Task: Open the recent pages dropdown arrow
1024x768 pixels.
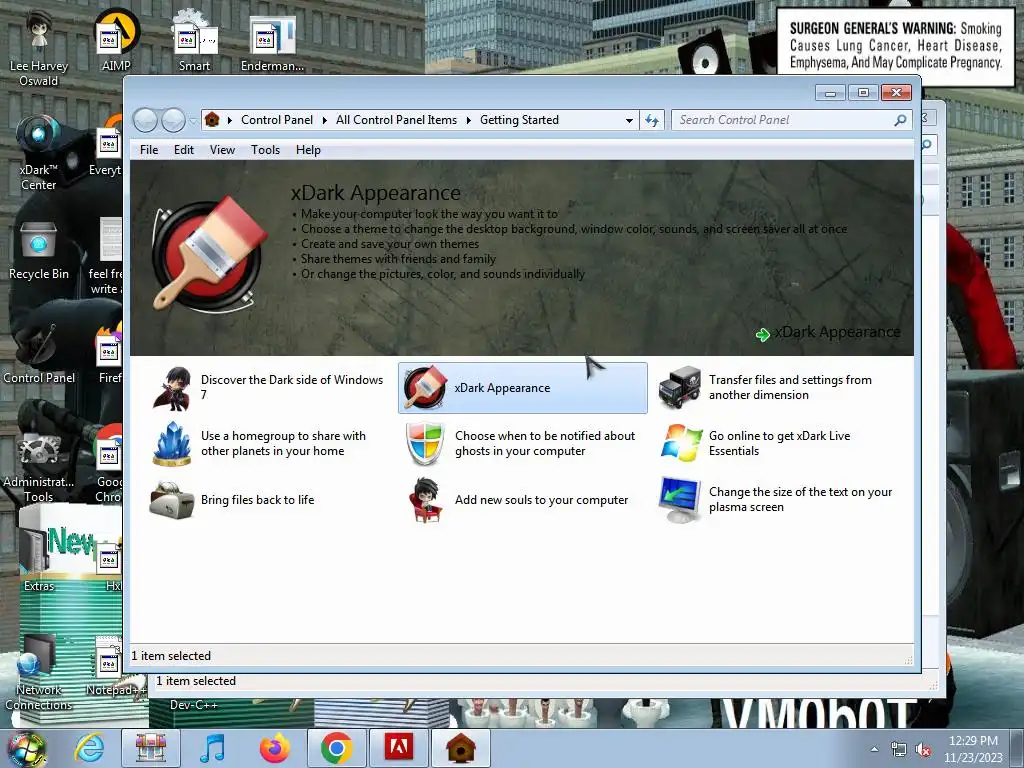Action: click(193, 121)
